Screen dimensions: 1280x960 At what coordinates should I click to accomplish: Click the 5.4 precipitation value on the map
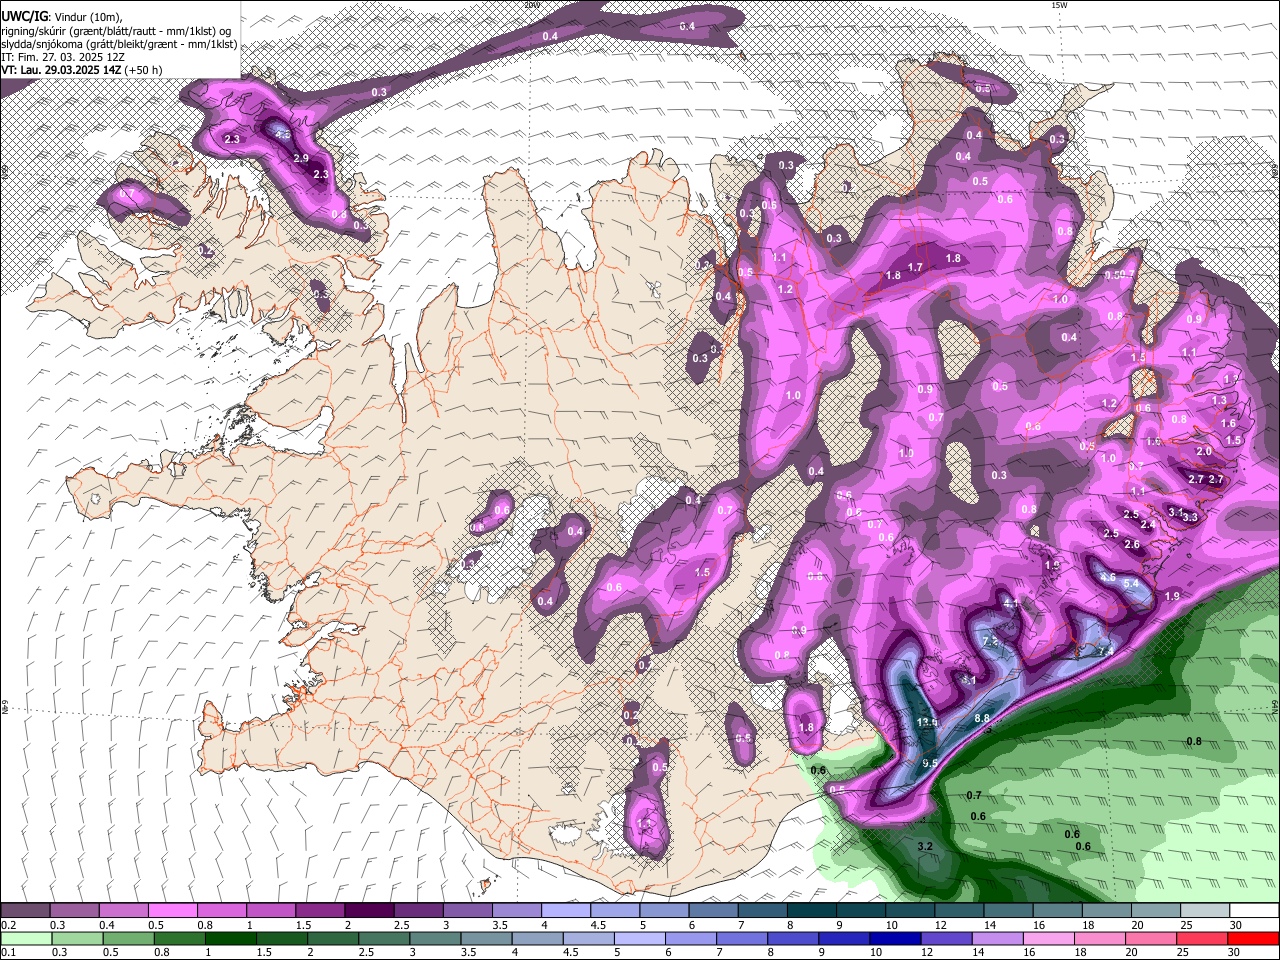click(1132, 584)
